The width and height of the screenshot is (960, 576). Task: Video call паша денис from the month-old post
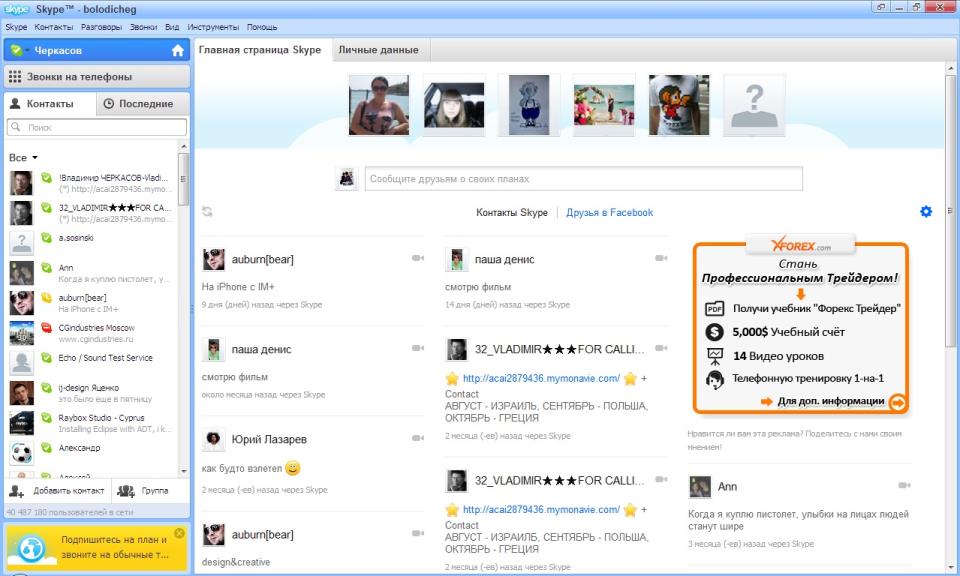418,348
